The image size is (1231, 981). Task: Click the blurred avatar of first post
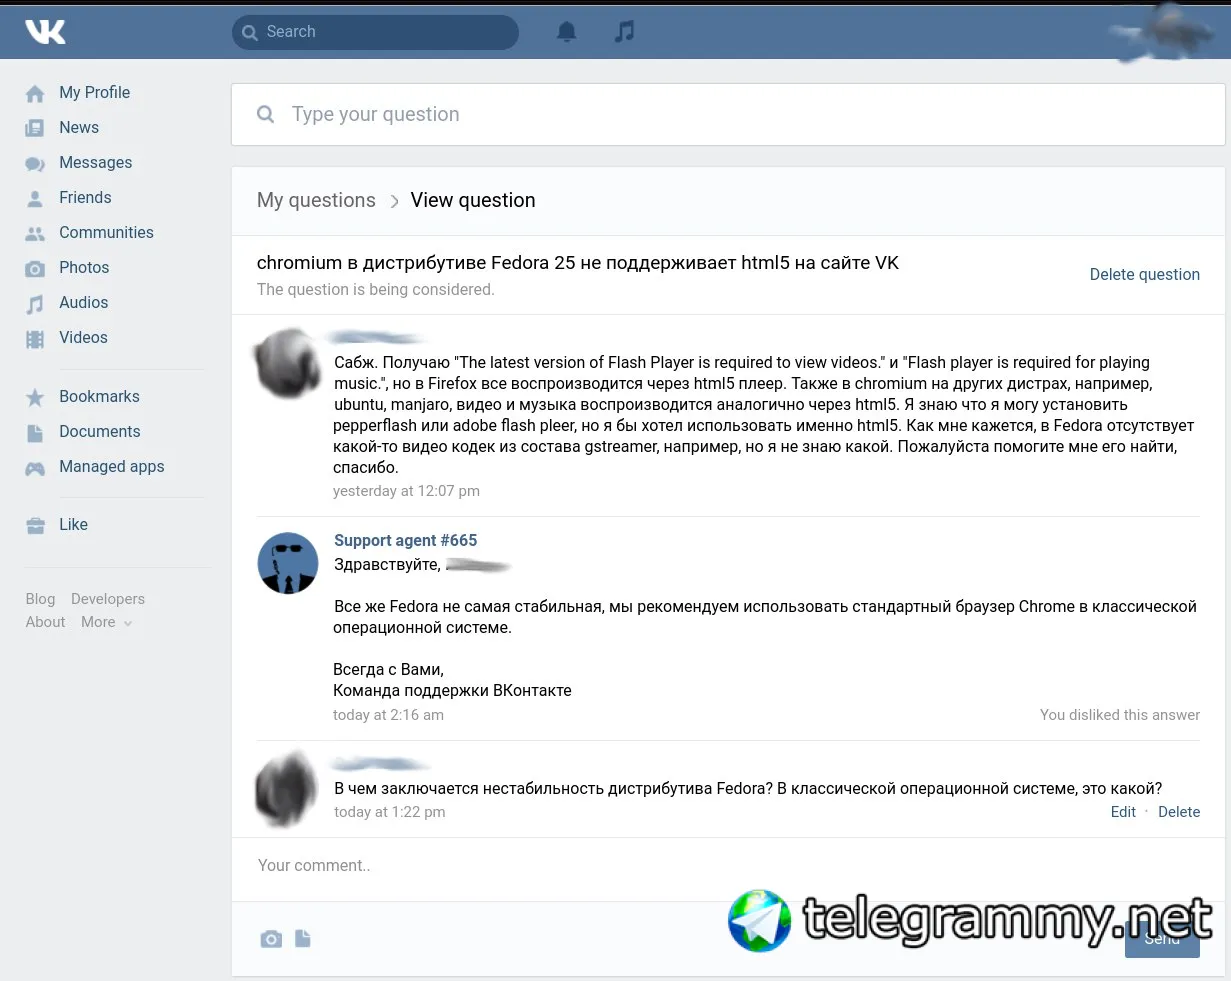click(287, 362)
